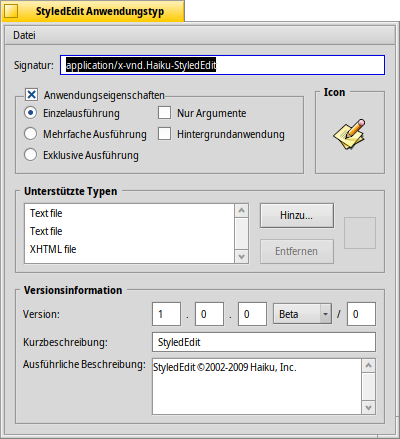Click the StyledEdit pencil-and-notepad icon
Viewport: 400px width, 439px height.
tap(349, 134)
